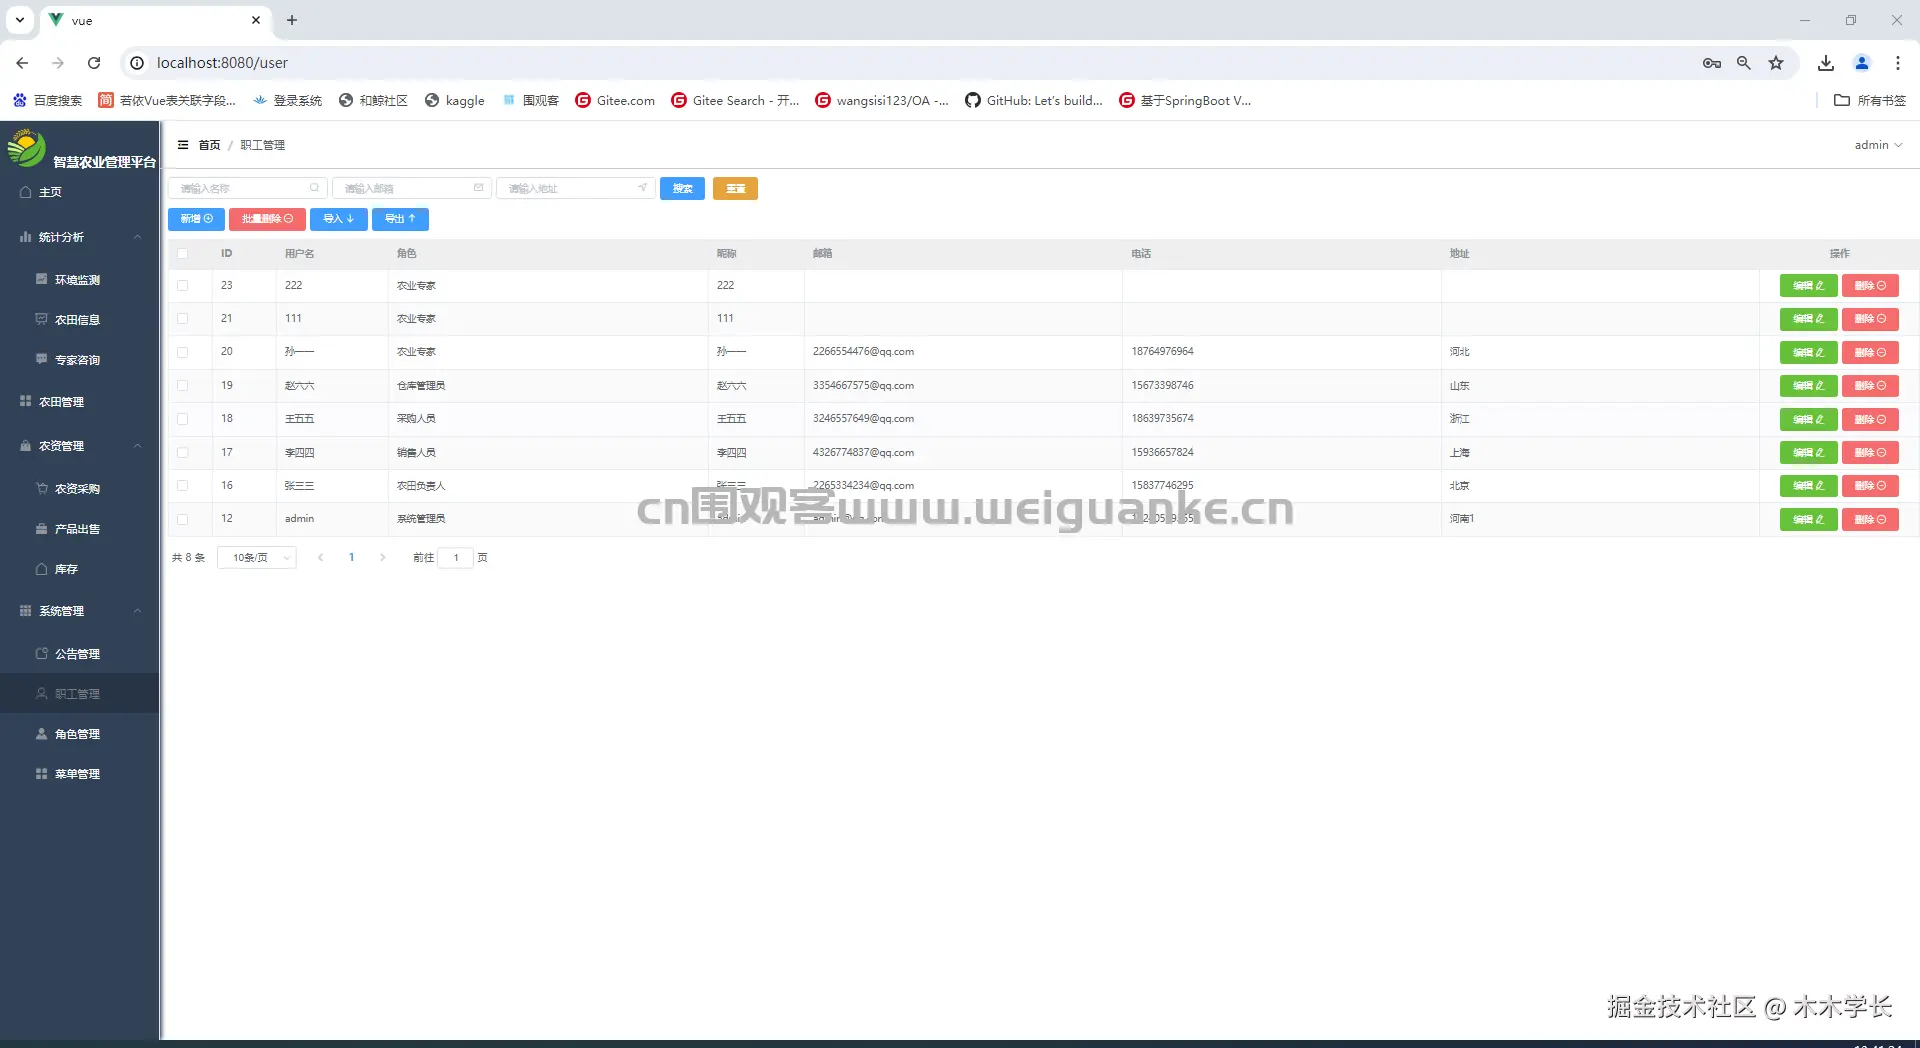Click the 首页 breadcrumb link
The height and width of the screenshot is (1048, 1920).
point(209,145)
